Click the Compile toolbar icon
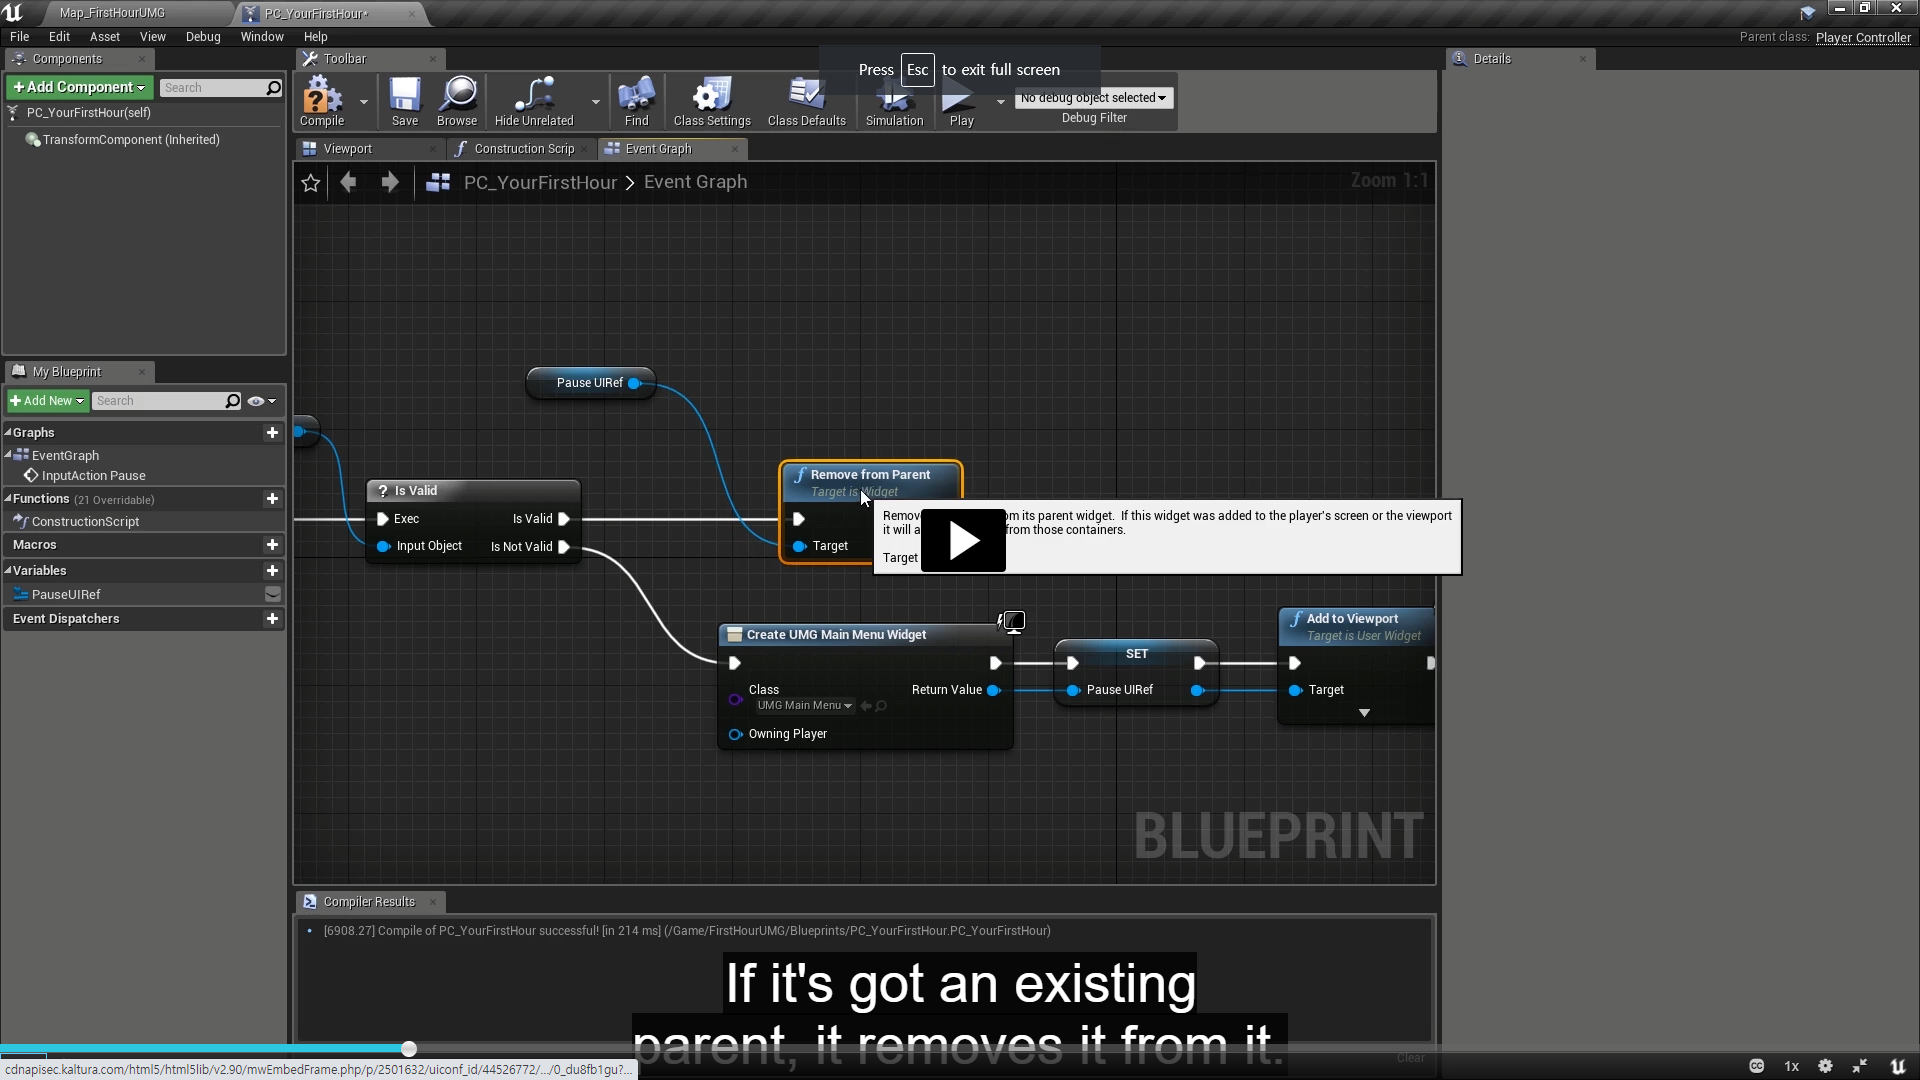Image resolution: width=1920 pixels, height=1080 pixels. (322, 101)
